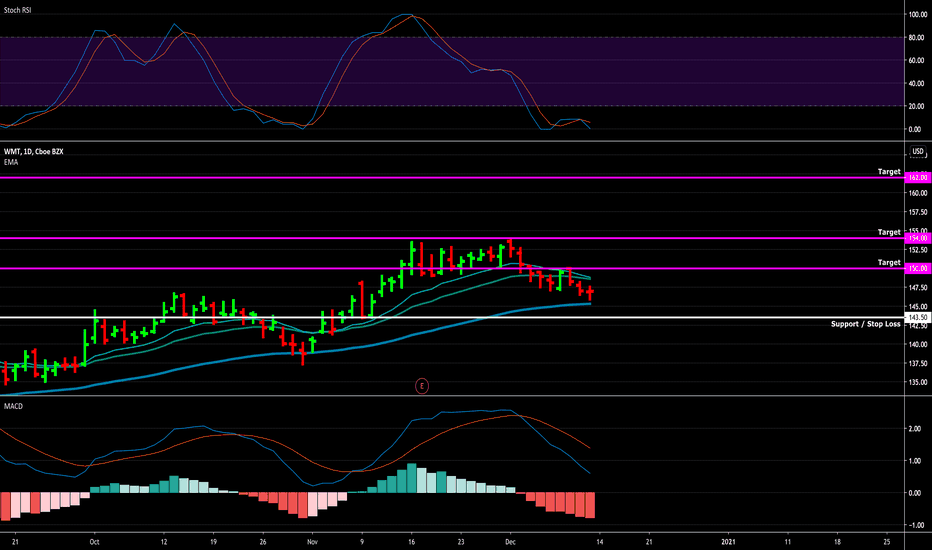Click 2.00 on the MACD scale
The height and width of the screenshot is (550, 932).
point(915,429)
